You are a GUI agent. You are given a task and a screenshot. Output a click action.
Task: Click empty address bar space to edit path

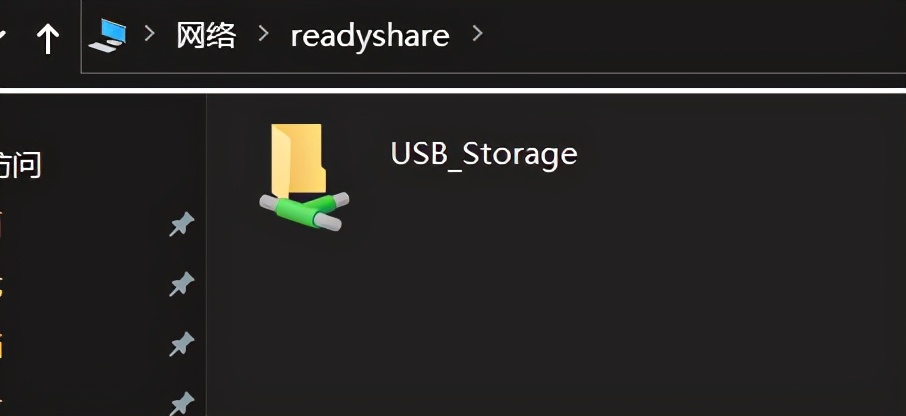click(693, 36)
